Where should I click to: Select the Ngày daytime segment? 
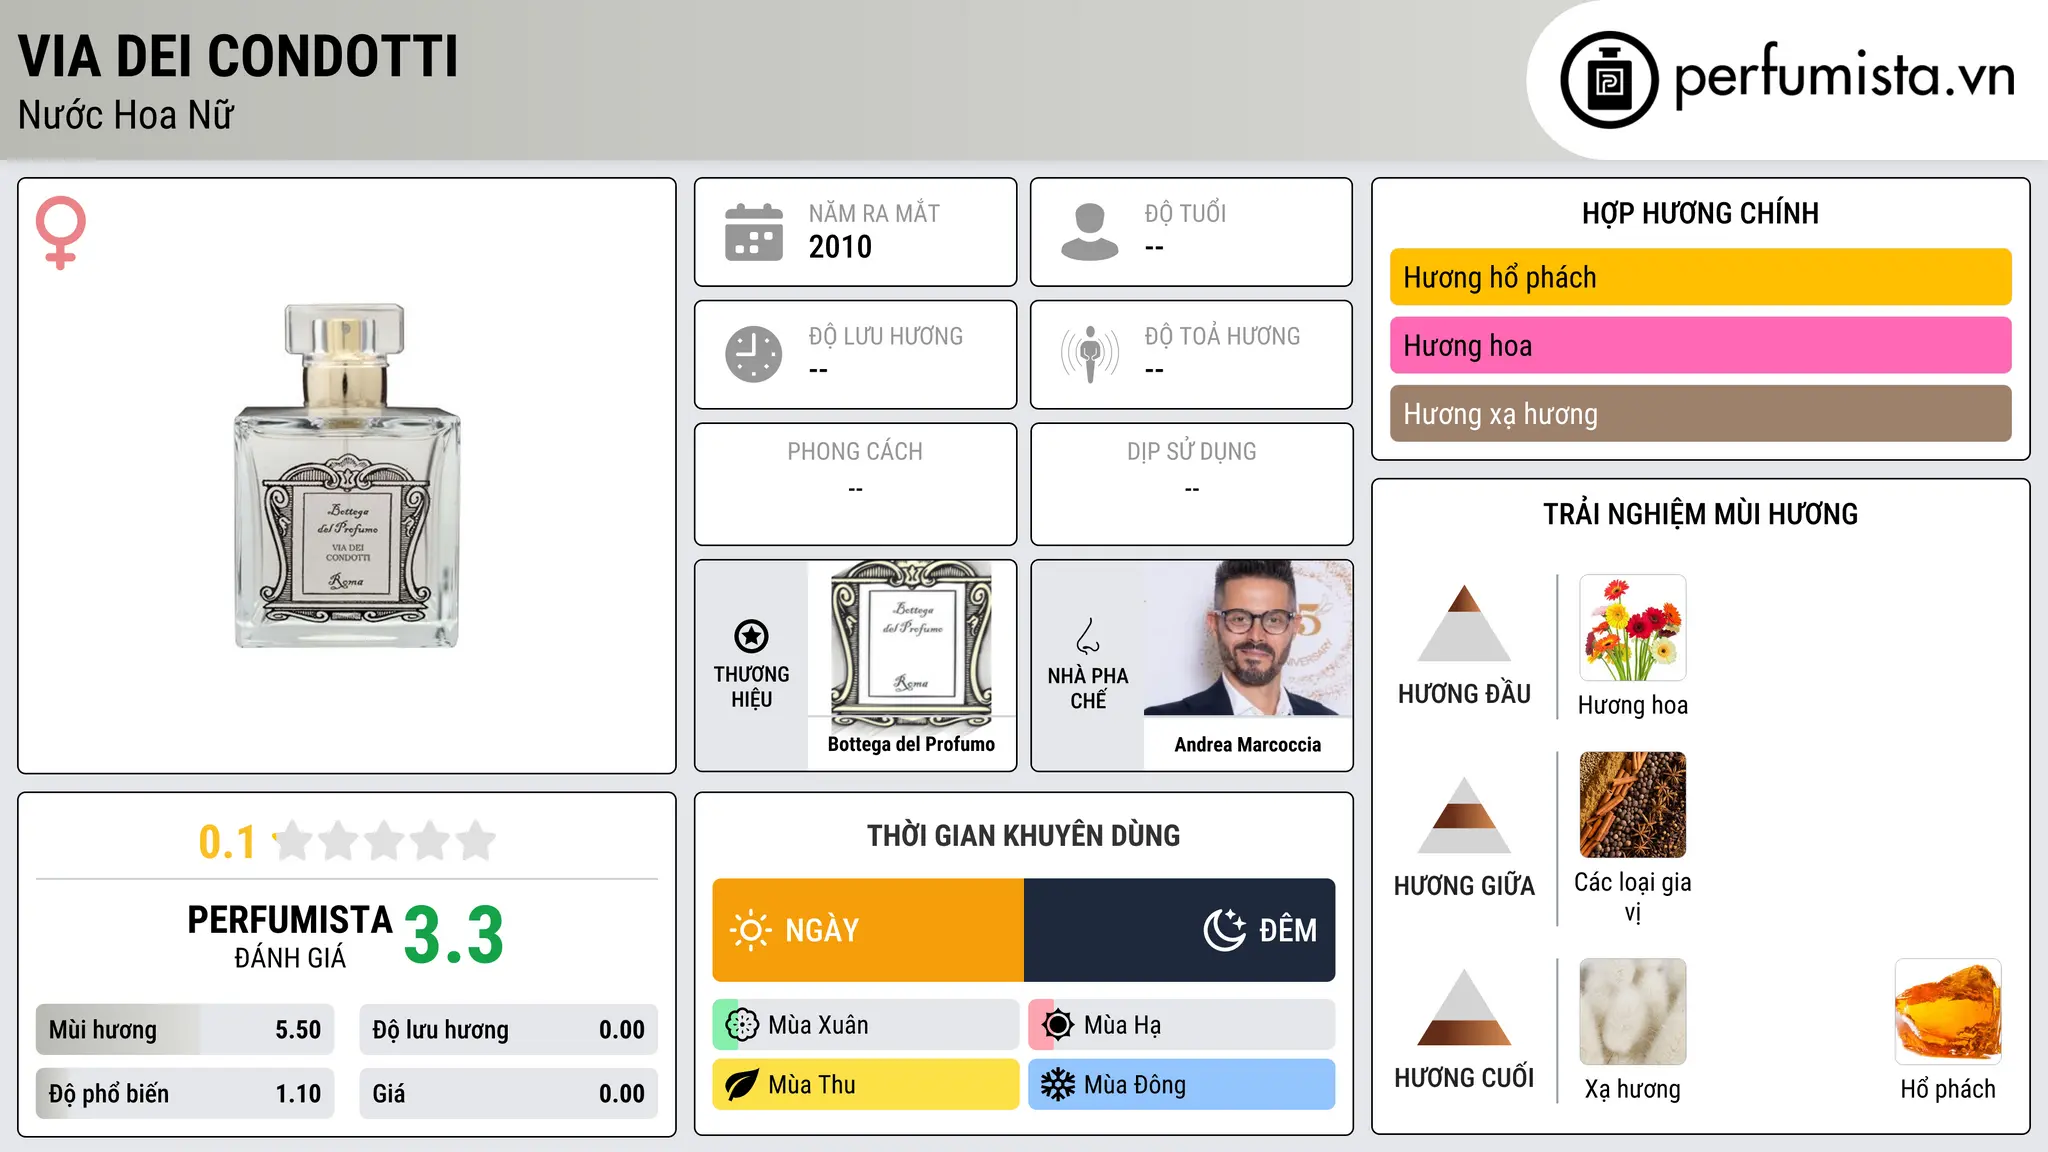868,930
